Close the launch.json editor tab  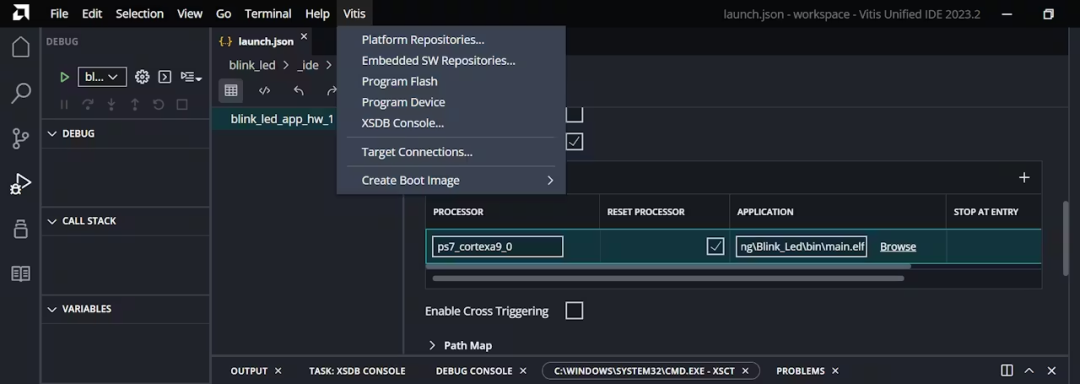click(x=304, y=36)
